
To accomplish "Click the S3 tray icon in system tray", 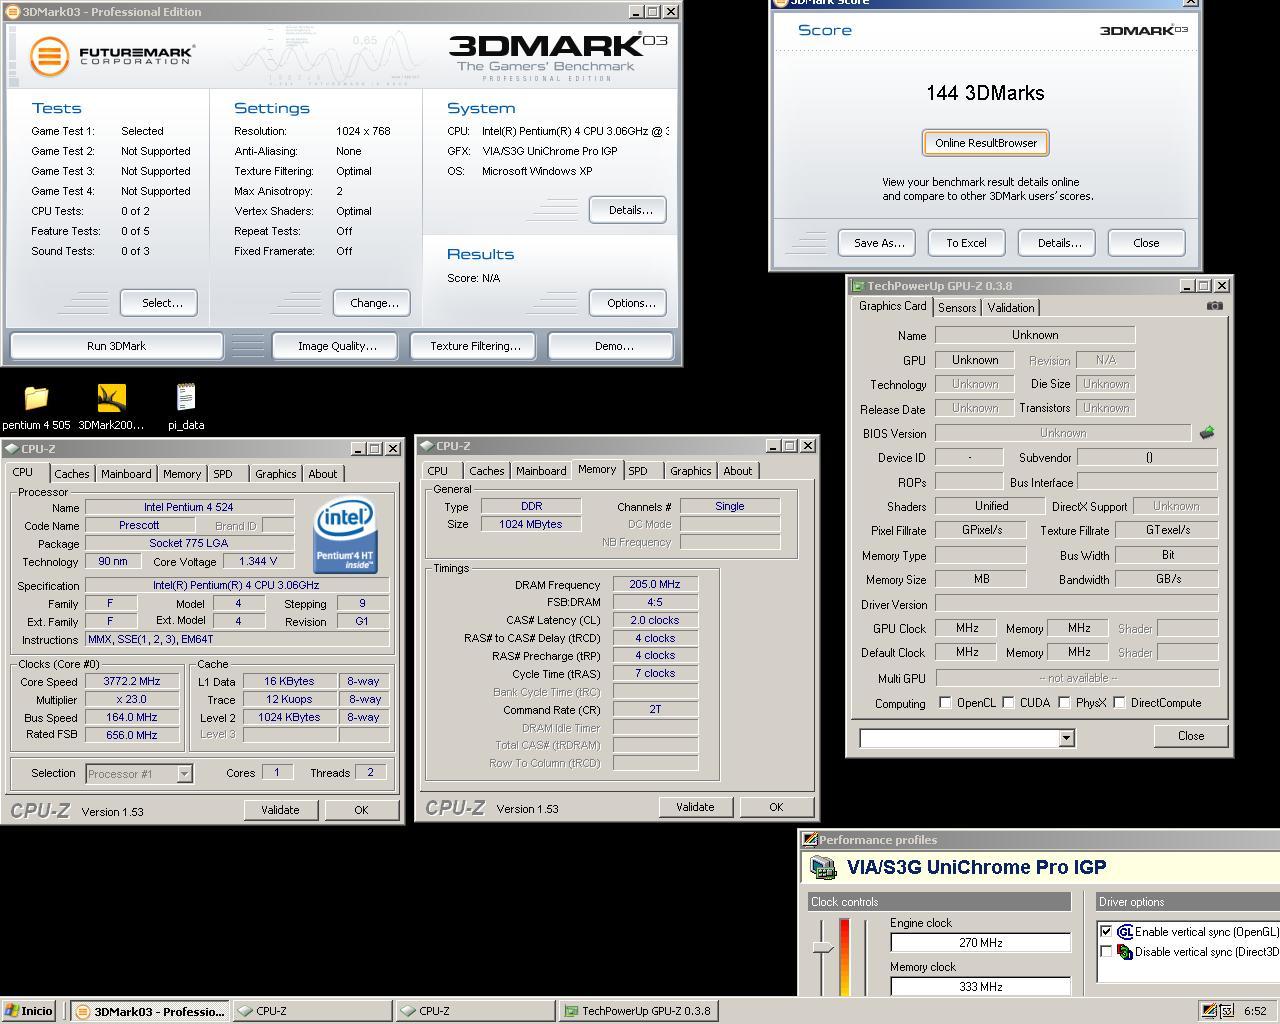I will 1209,1011.
